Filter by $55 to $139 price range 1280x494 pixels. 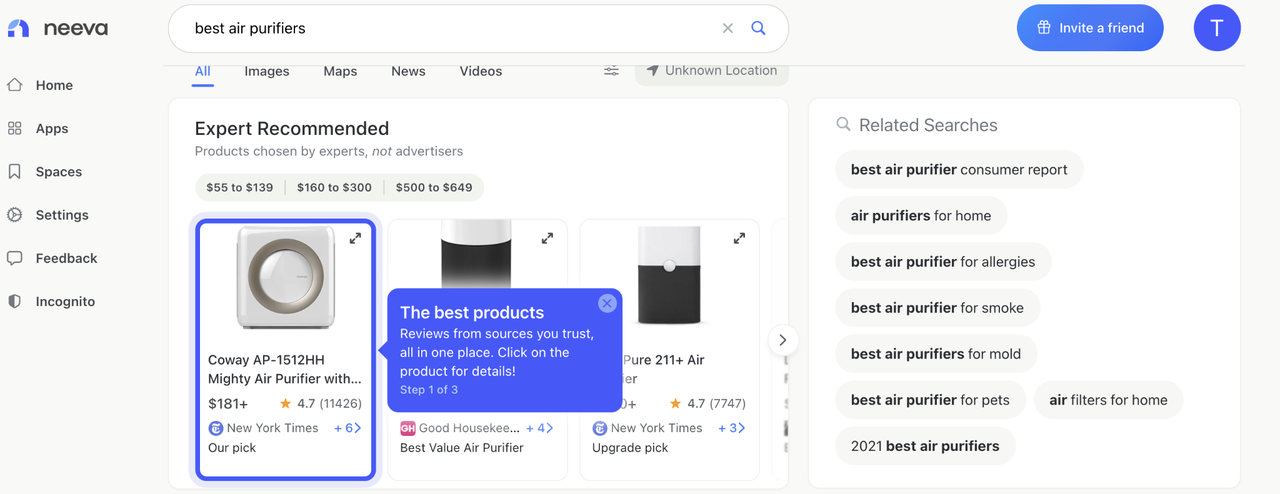click(x=240, y=187)
